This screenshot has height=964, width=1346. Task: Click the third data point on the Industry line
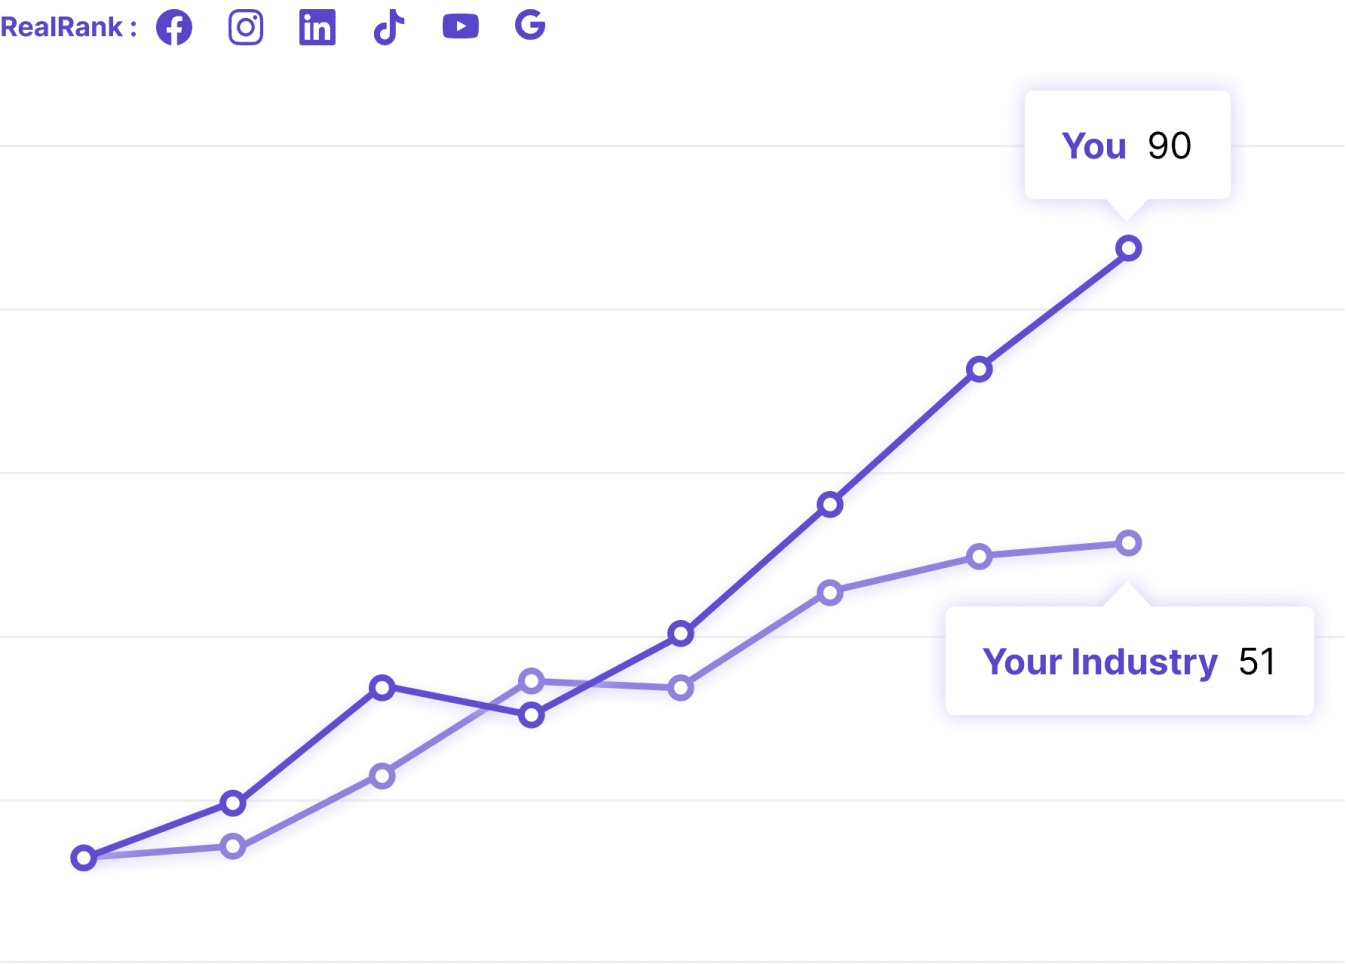coord(382,776)
